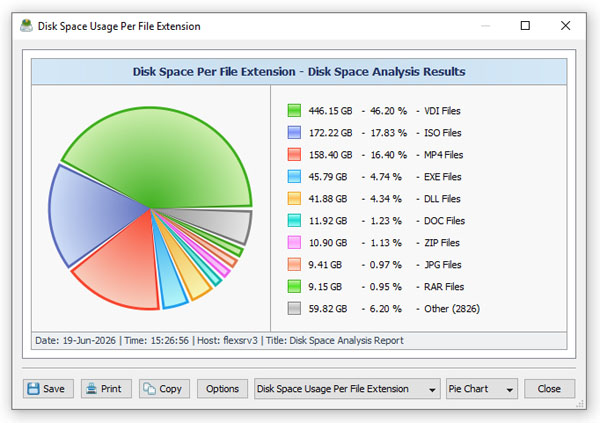Click the '46.20 %' percentage
The height and width of the screenshot is (423, 600).
(x=388, y=111)
